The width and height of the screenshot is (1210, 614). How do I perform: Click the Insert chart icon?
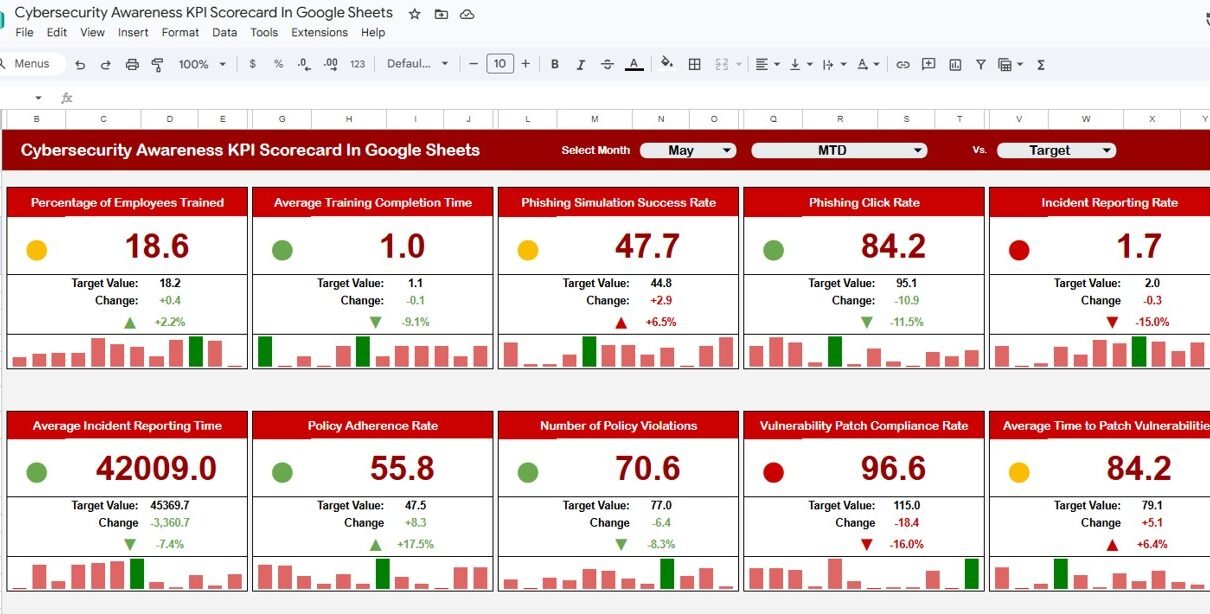[955, 64]
